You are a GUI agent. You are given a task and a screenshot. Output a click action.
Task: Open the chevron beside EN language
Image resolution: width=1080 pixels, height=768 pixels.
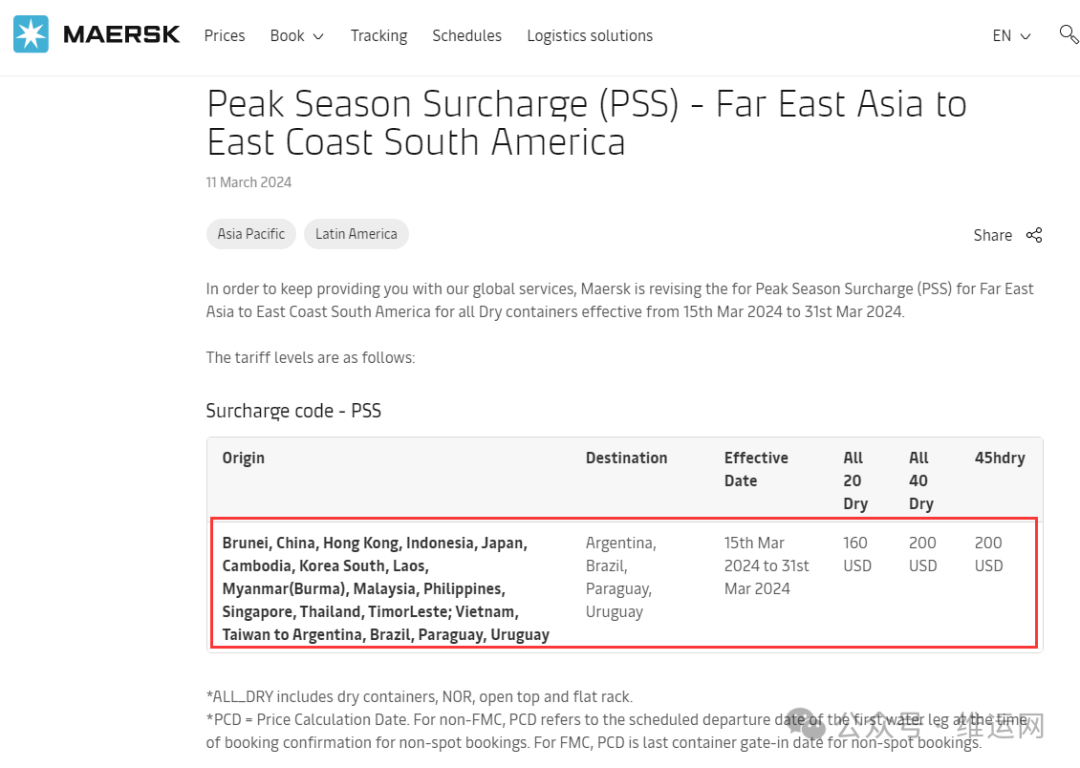[1025, 36]
